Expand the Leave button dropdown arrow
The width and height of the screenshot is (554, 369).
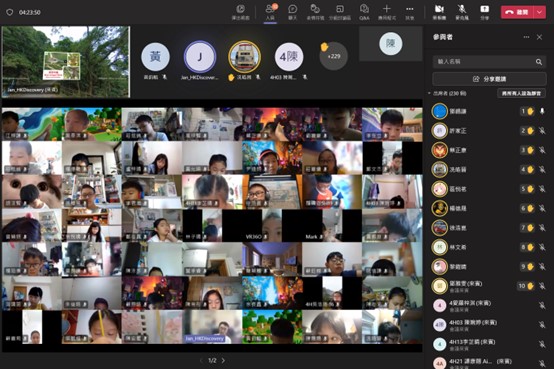pos(540,12)
